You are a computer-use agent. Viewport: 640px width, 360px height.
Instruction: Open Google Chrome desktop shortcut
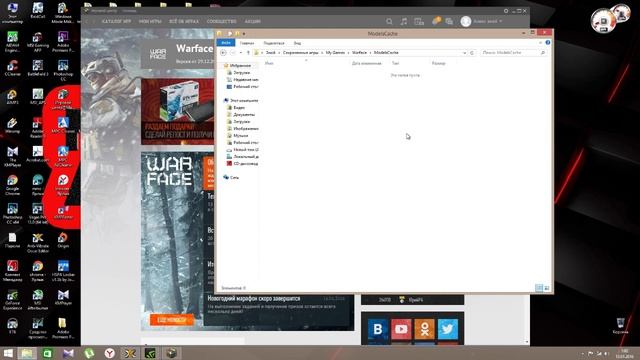pos(12,184)
